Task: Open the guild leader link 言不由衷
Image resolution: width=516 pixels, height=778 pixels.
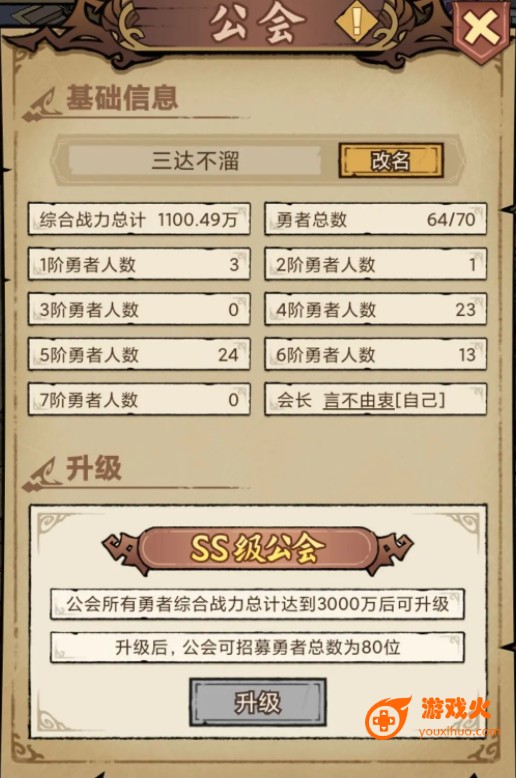Action: point(359,400)
